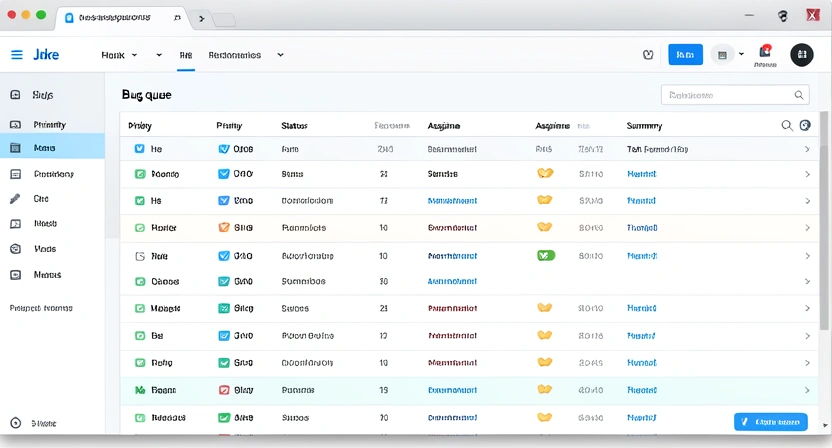Image resolution: width=832 pixels, height=448 pixels.
Task: Click the Sliwee icon at sidebar bottom
Action: pyautogui.click(x=15, y=423)
